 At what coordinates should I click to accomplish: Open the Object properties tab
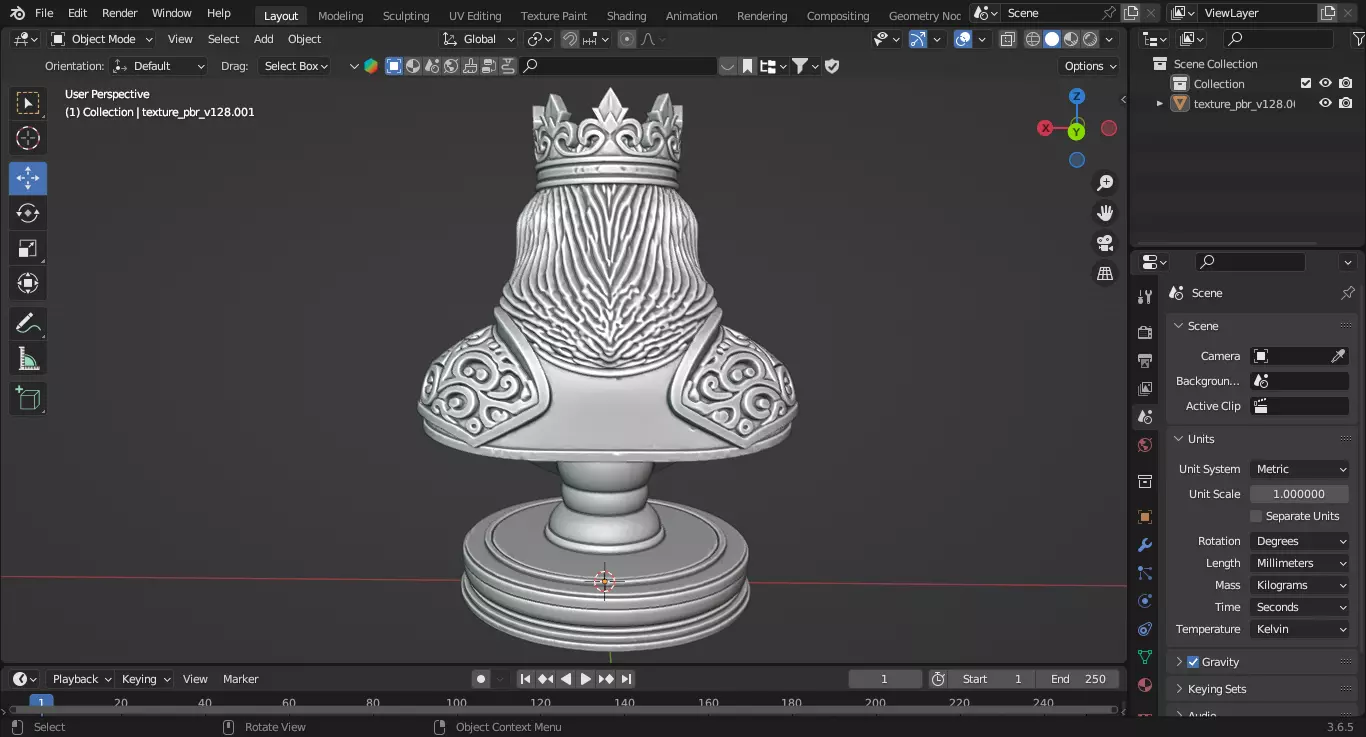point(1145,517)
